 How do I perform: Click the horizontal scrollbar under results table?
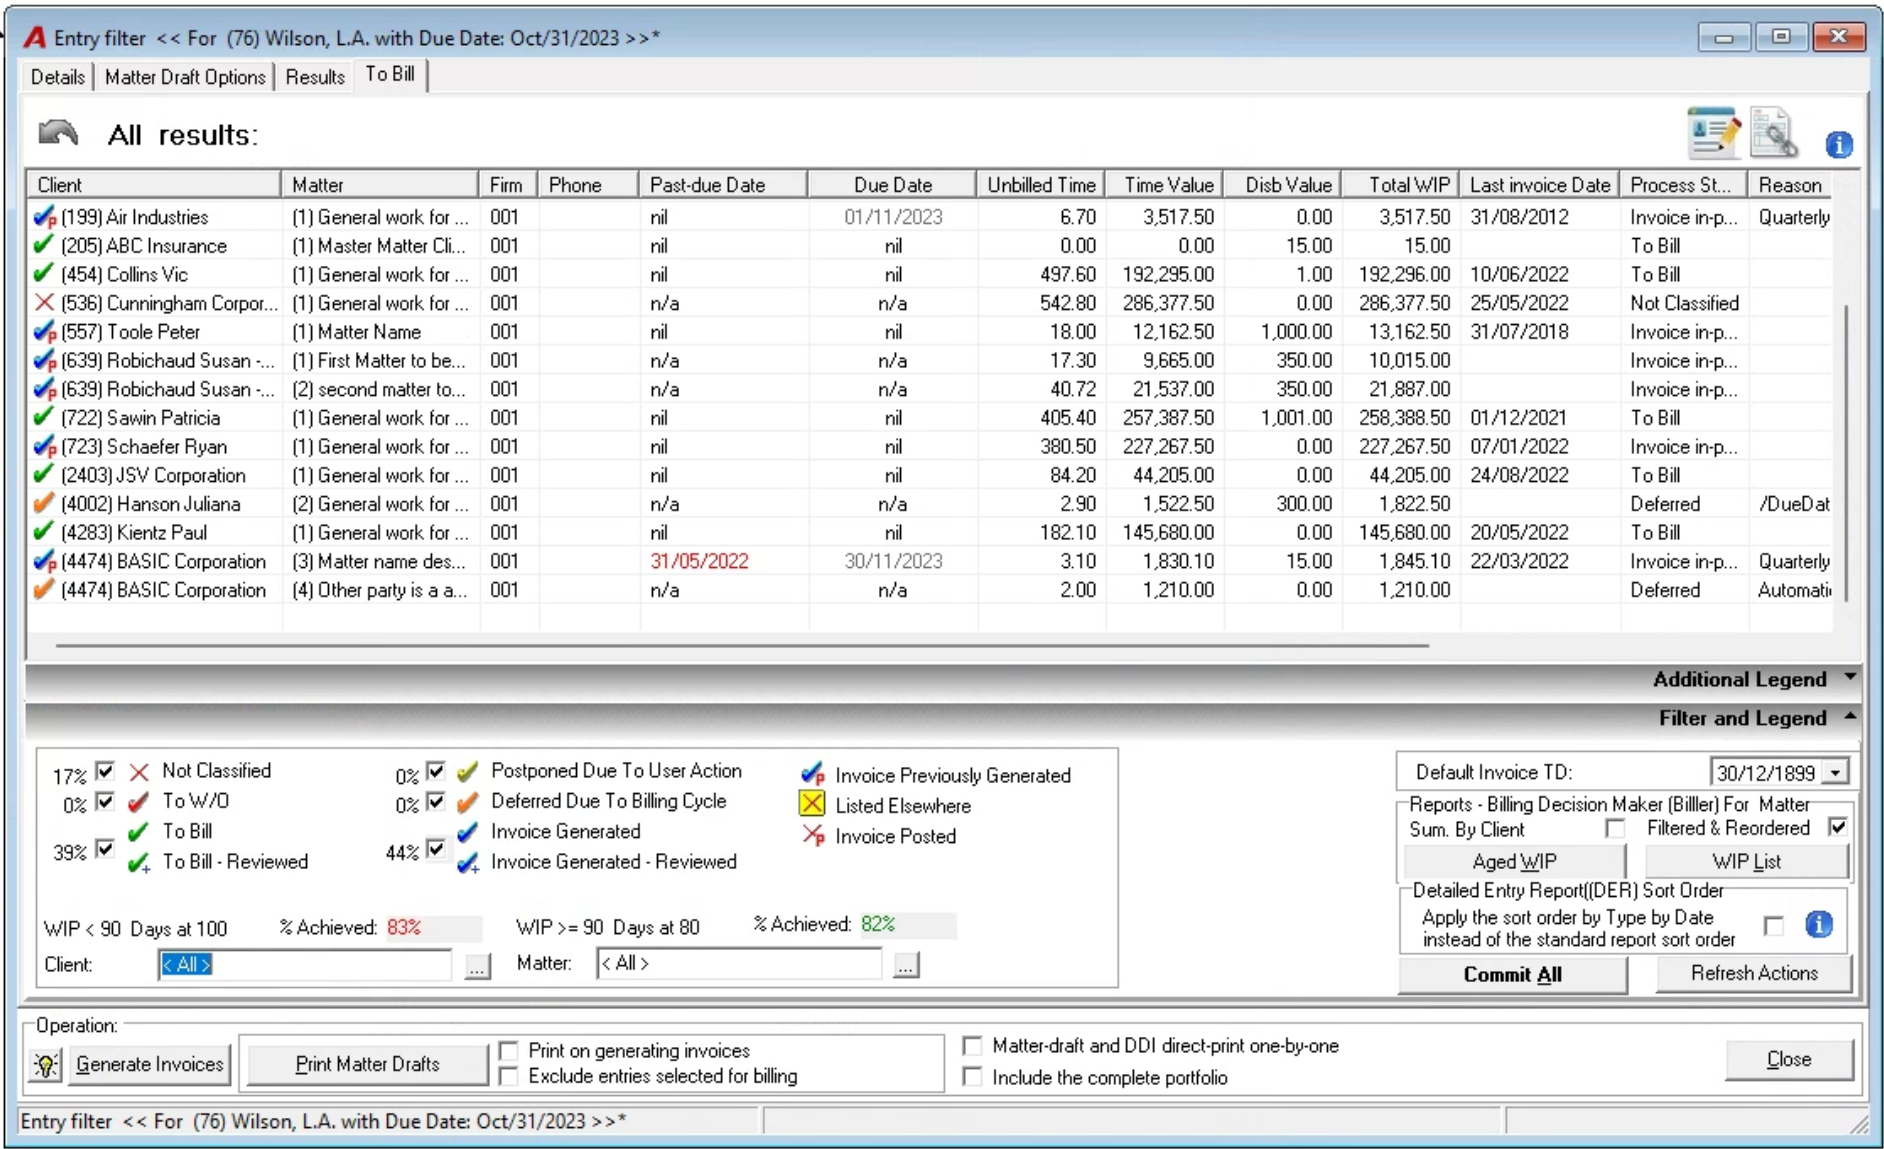pos(742,646)
